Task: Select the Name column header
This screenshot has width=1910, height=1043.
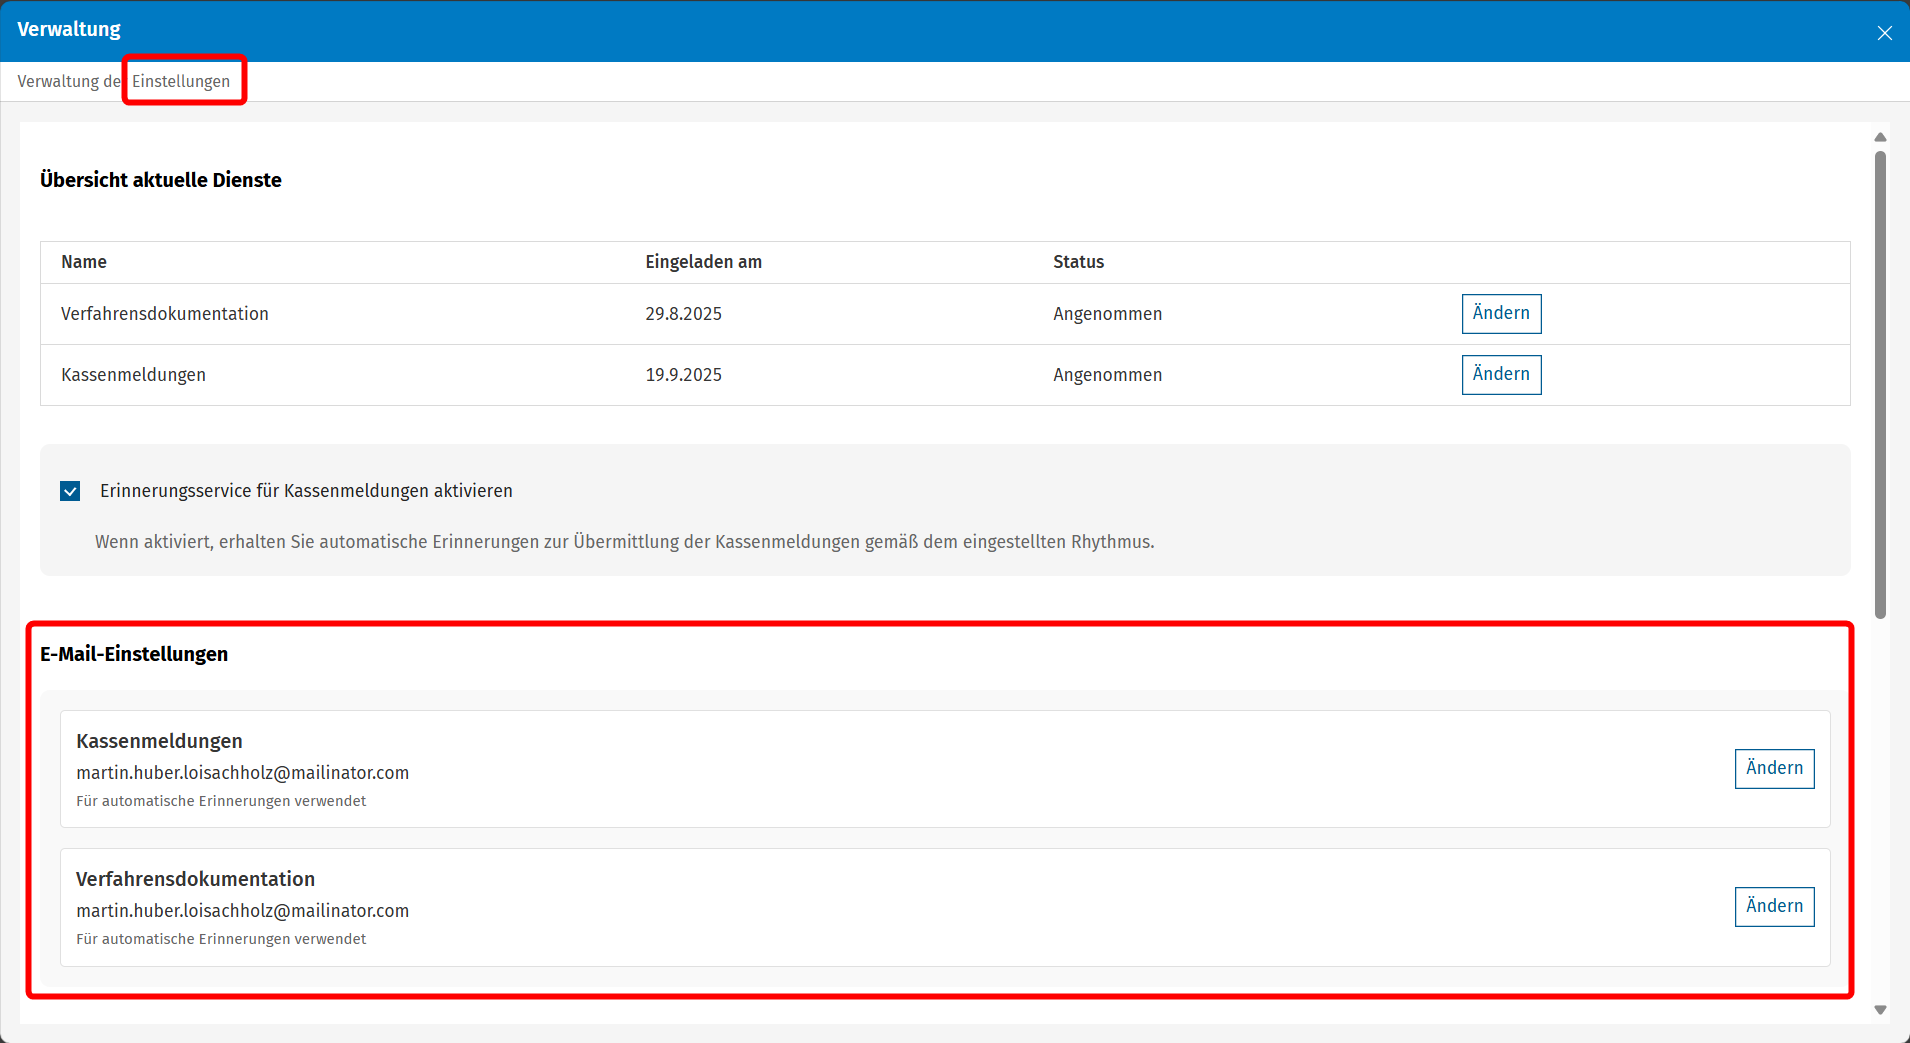Action: (84, 262)
